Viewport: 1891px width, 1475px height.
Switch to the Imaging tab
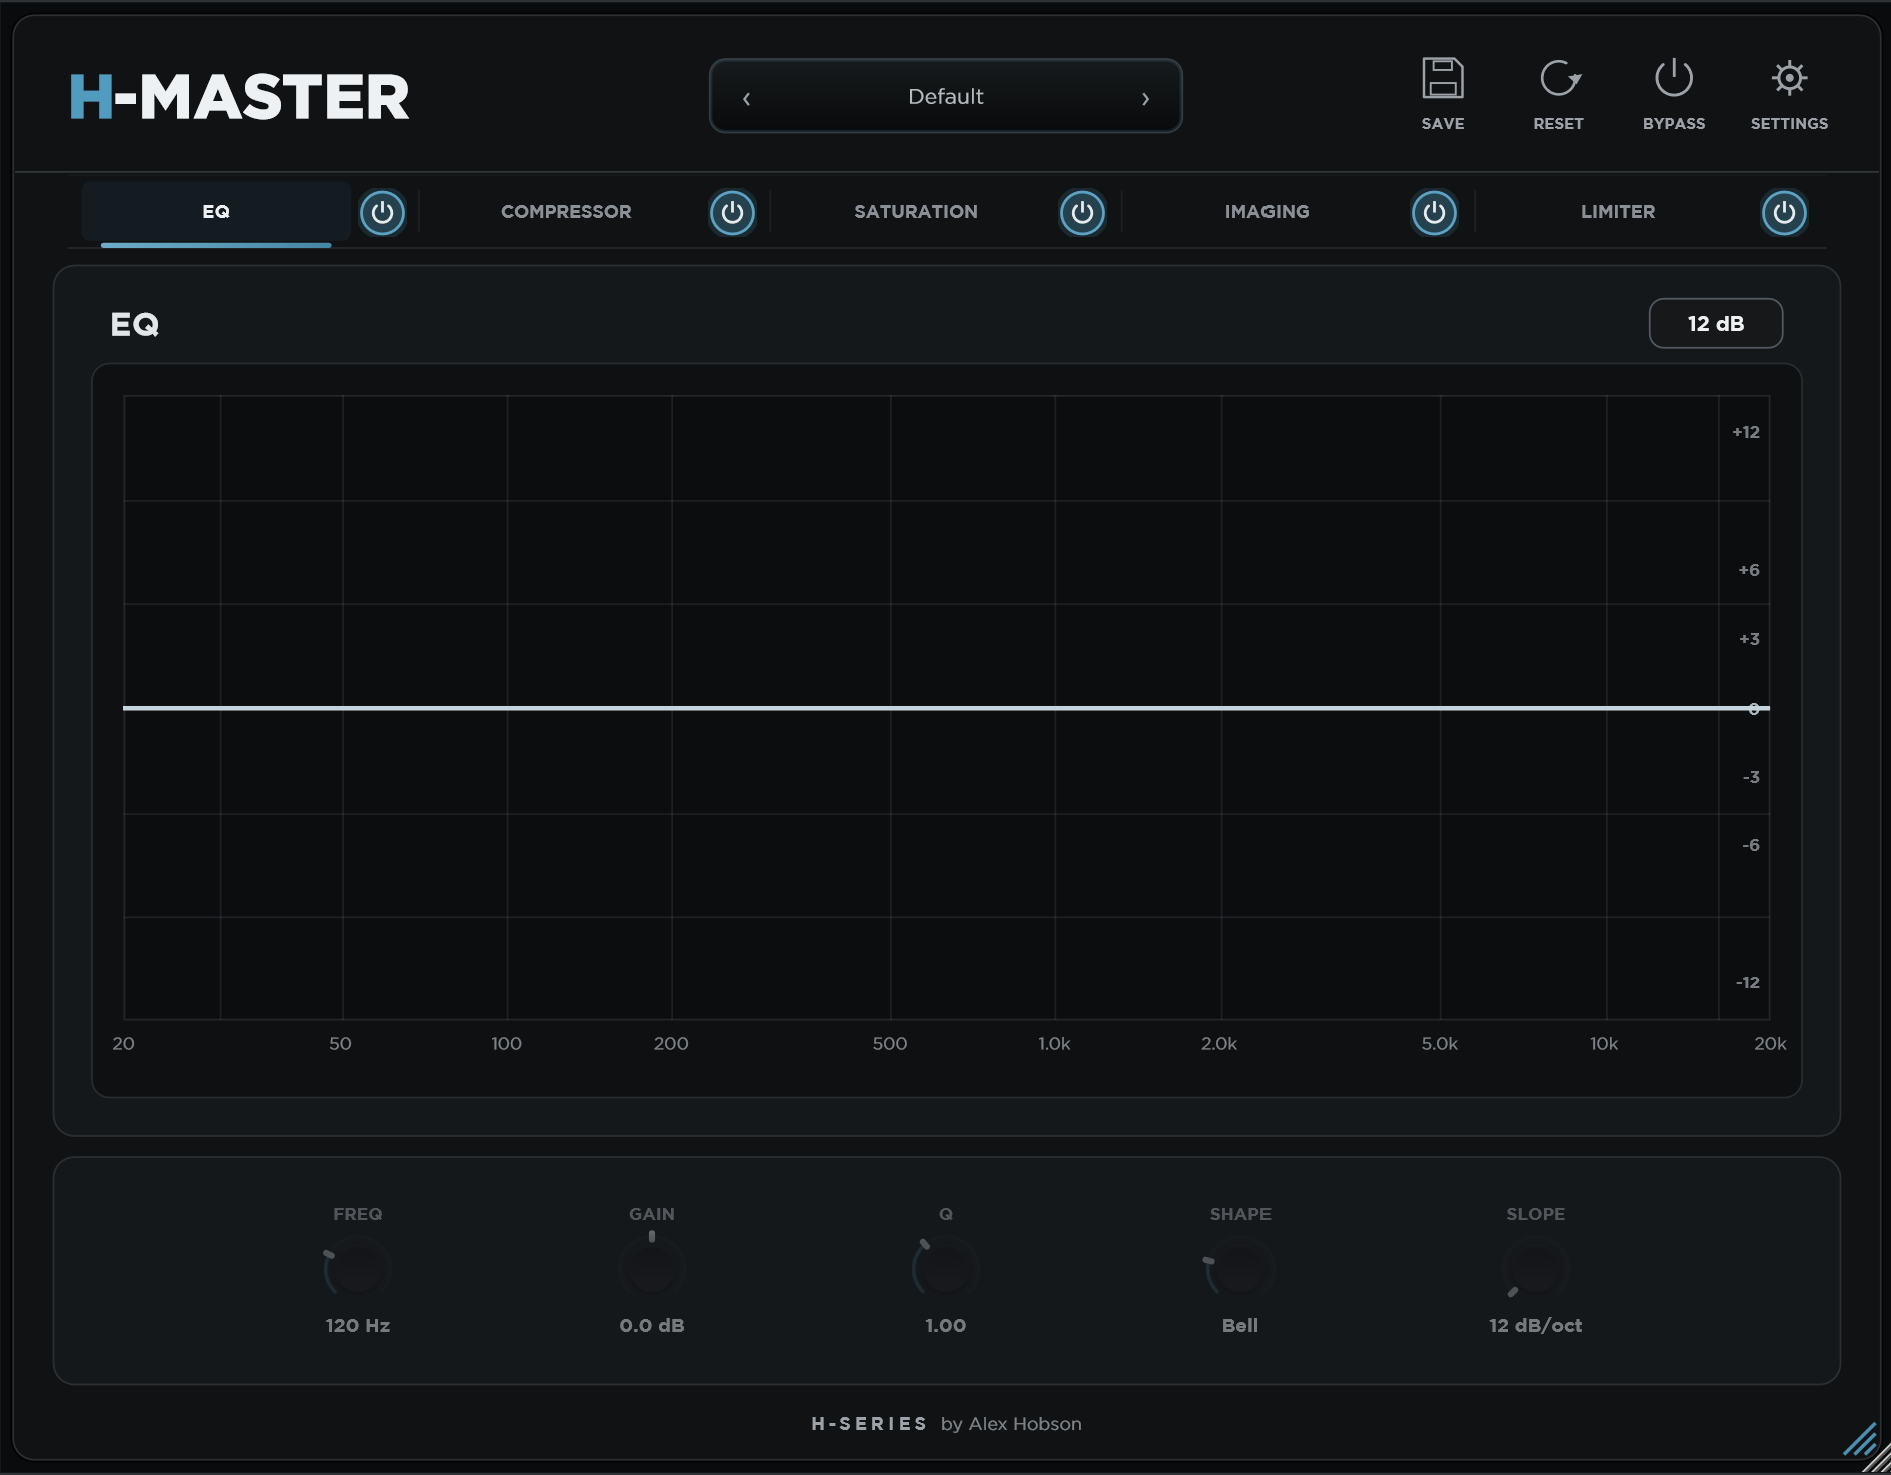pyautogui.click(x=1267, y=212)
